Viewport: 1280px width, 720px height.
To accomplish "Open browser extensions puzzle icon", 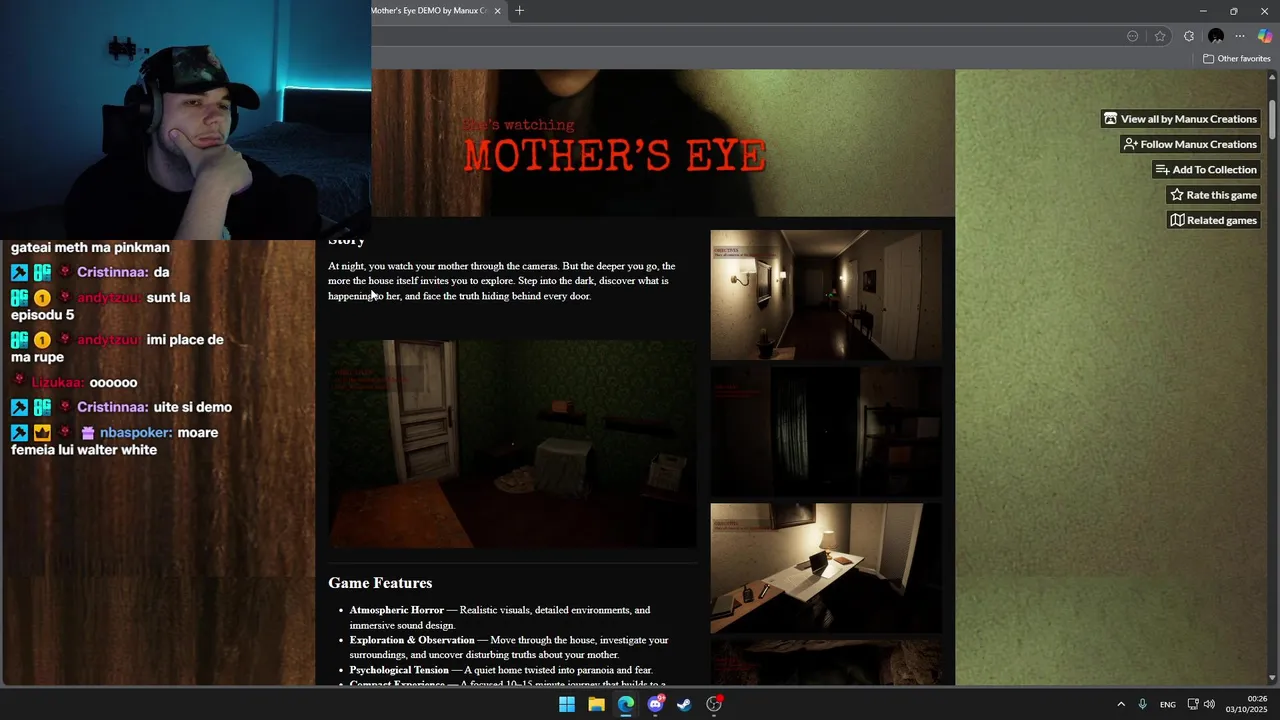I will (1188, 36).
